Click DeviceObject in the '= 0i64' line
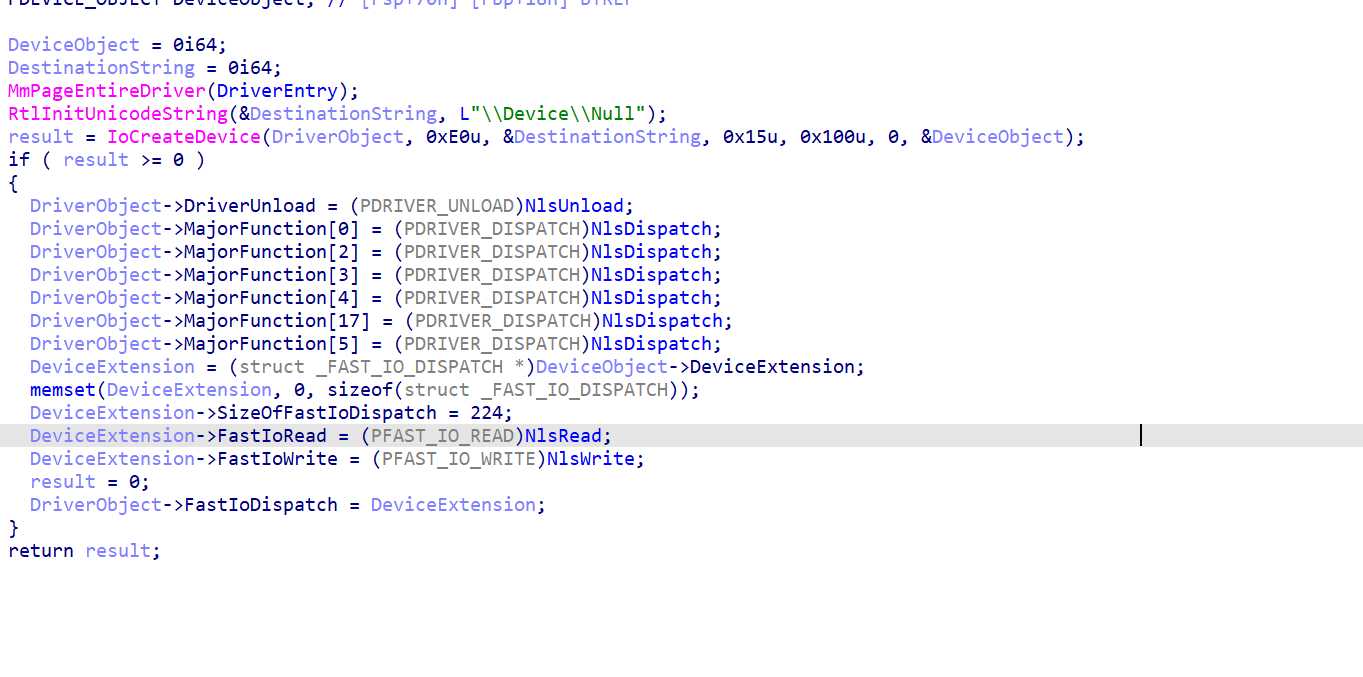 [74, 44]
